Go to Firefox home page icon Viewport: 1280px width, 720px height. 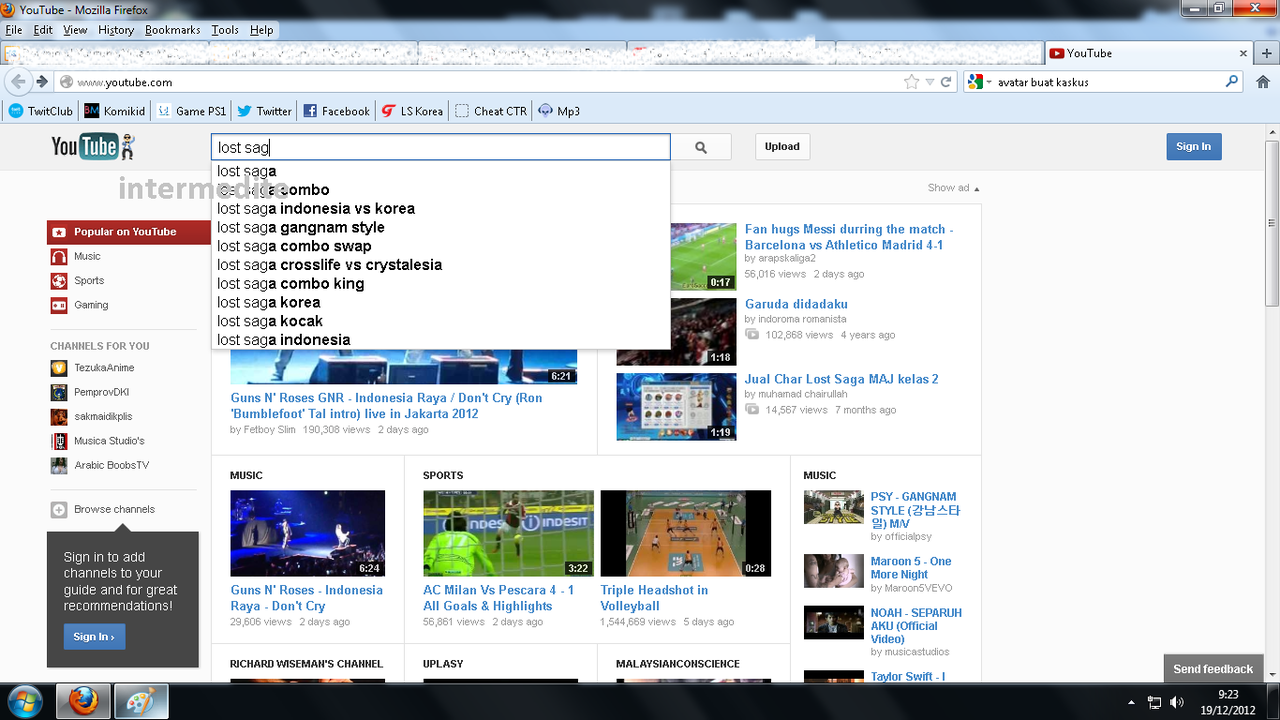pos(1264,82)
